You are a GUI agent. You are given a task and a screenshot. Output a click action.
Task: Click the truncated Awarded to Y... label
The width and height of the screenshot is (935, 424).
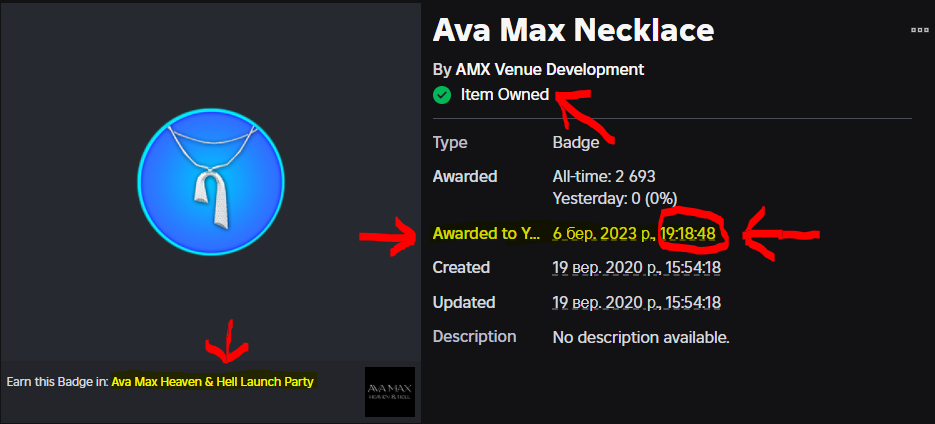(485, 234)
